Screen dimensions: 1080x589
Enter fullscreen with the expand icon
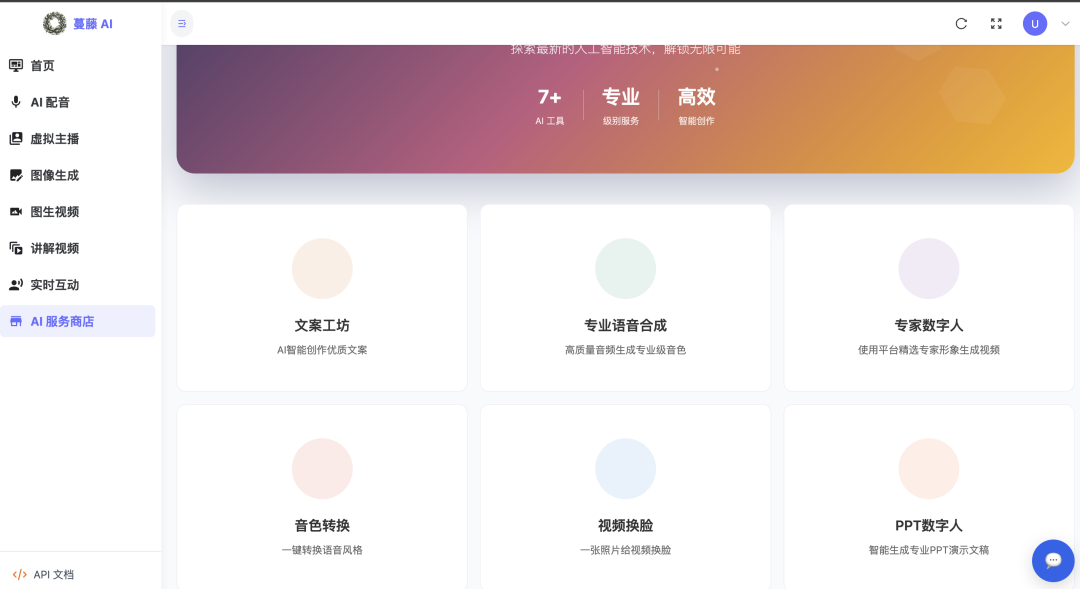click(996, 23)
